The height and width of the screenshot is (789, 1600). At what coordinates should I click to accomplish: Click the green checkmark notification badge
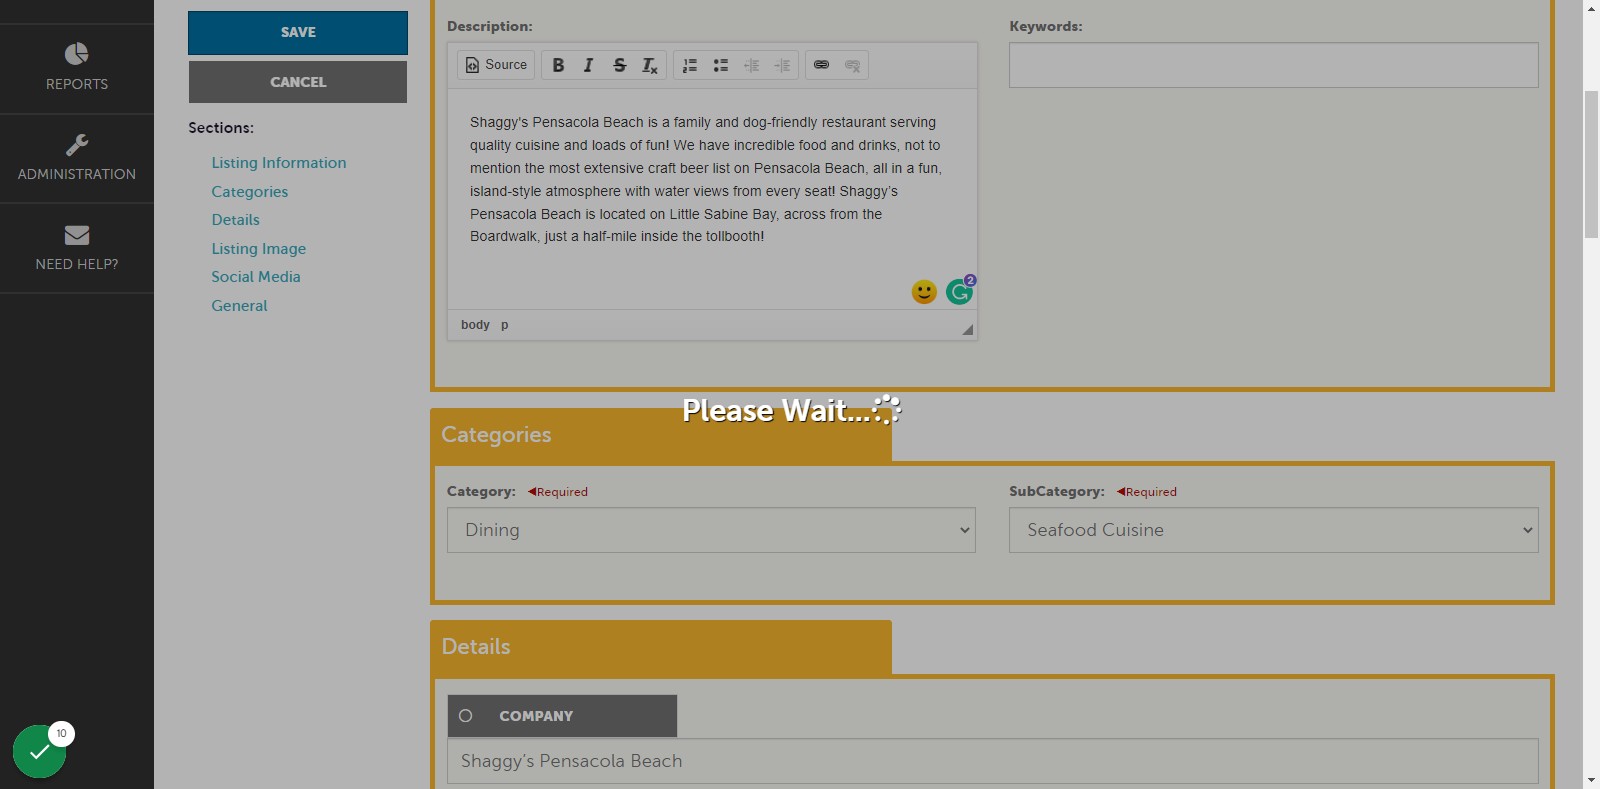coord(40,751)
